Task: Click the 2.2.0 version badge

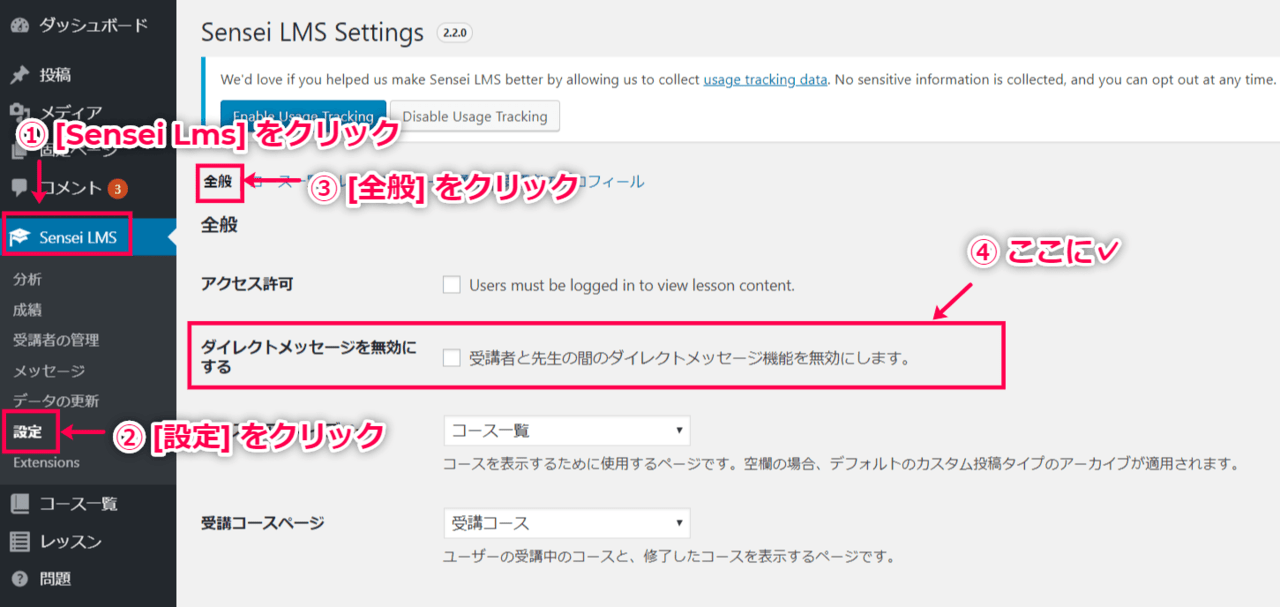Action: pyautogui.click(x=455, y=33)
